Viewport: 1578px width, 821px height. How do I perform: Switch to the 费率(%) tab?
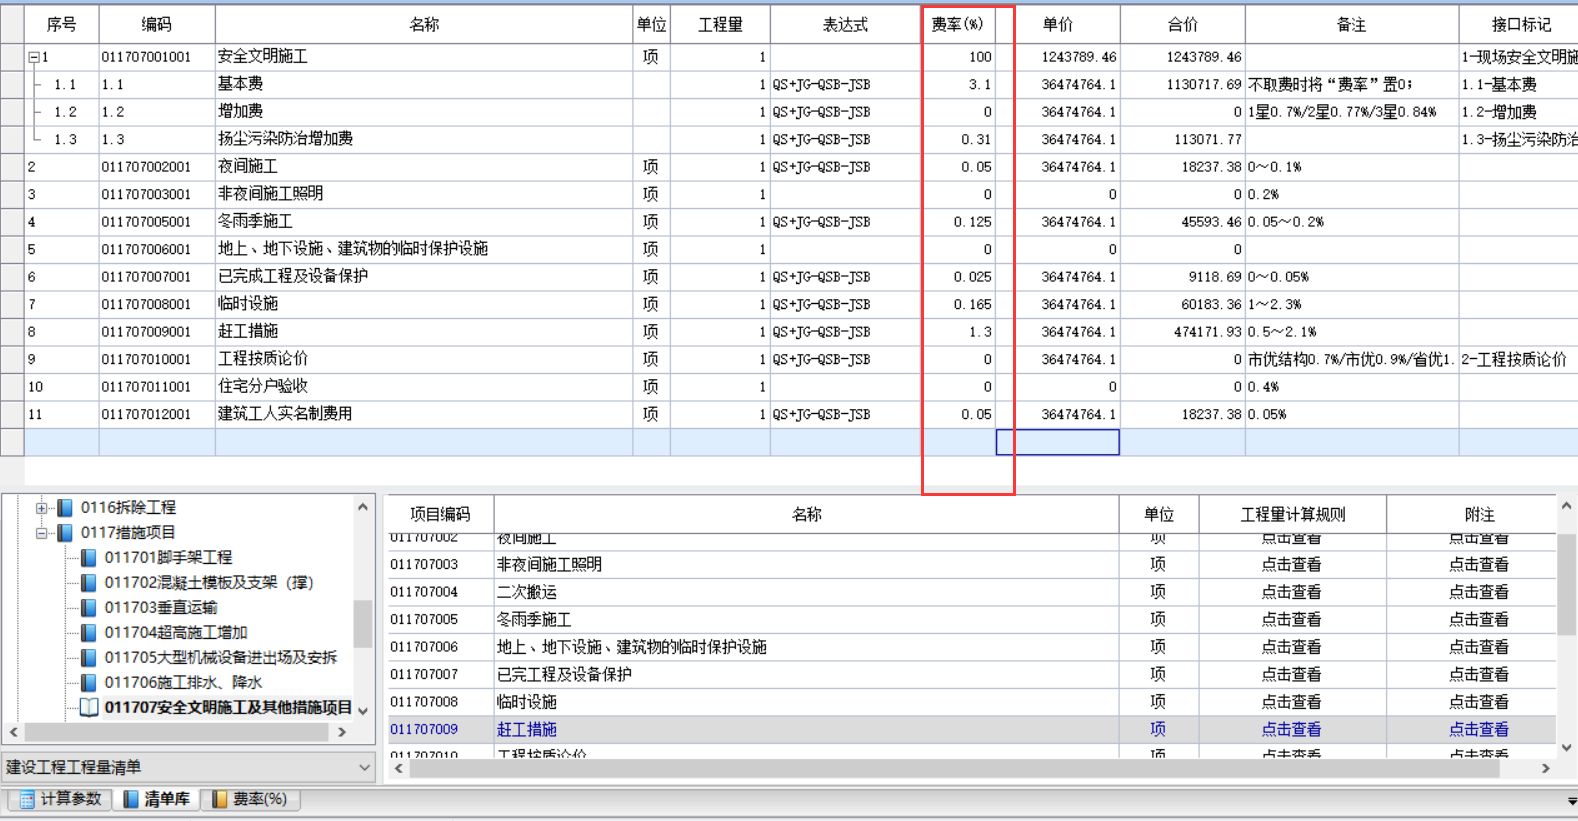[x=249, y=799]
